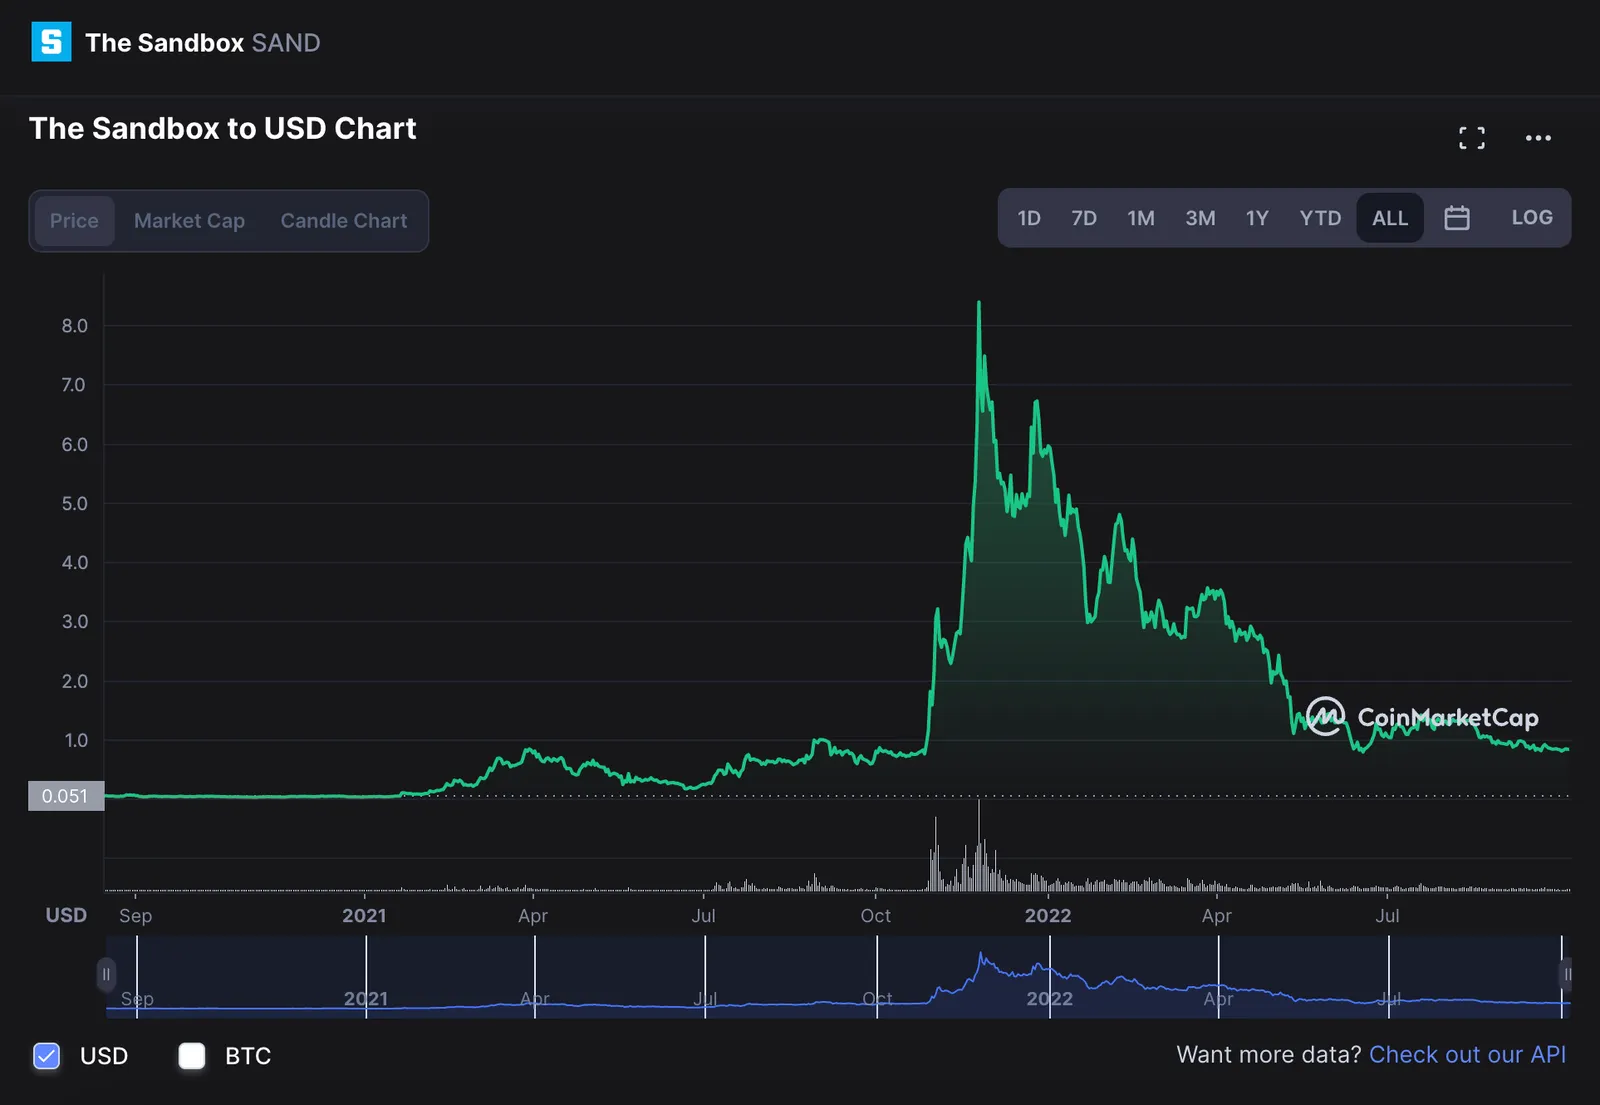Click The Sandbox to USD Chart heading
The height and width of the screenshot is (1105, 1600).
tap(222, 128)
